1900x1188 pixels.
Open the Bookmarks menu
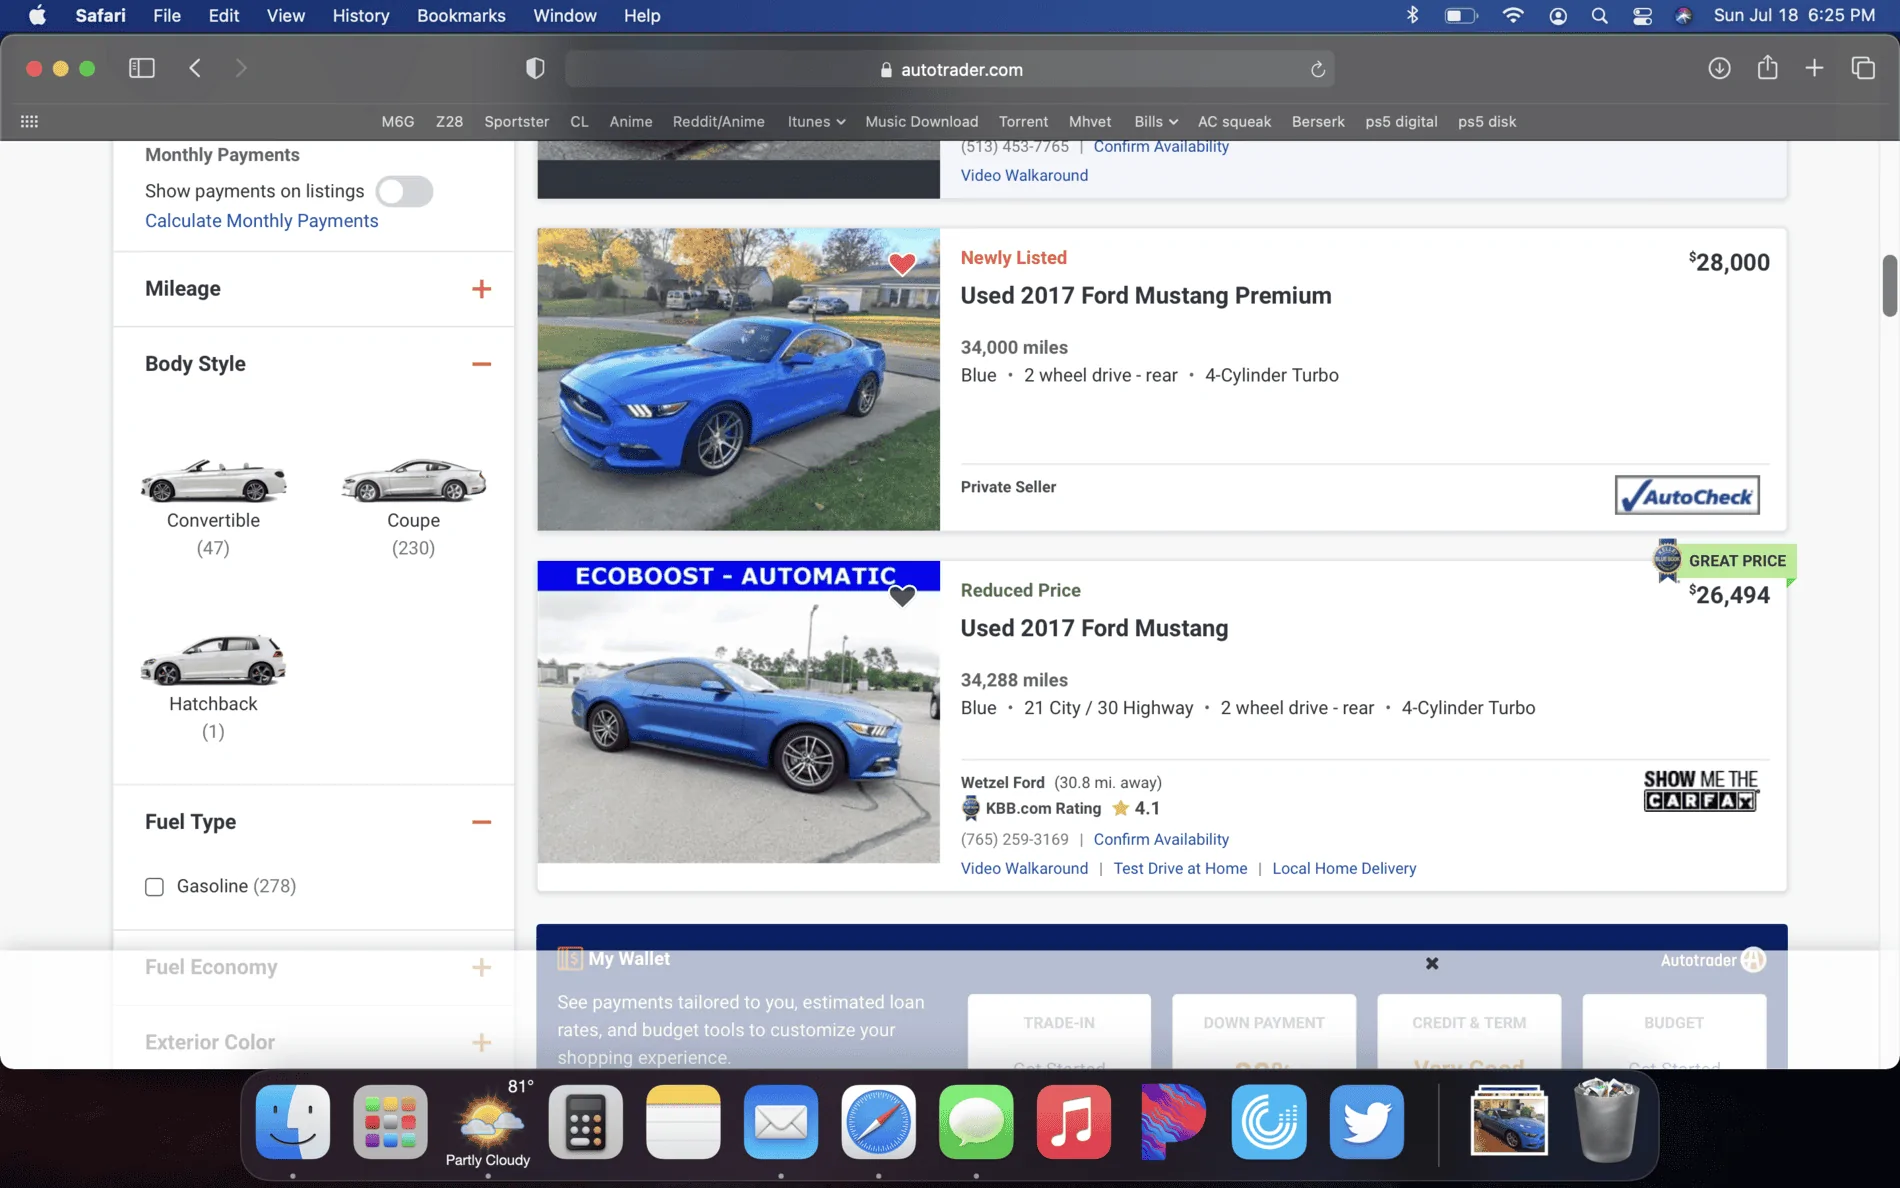(x=461, y=15)
